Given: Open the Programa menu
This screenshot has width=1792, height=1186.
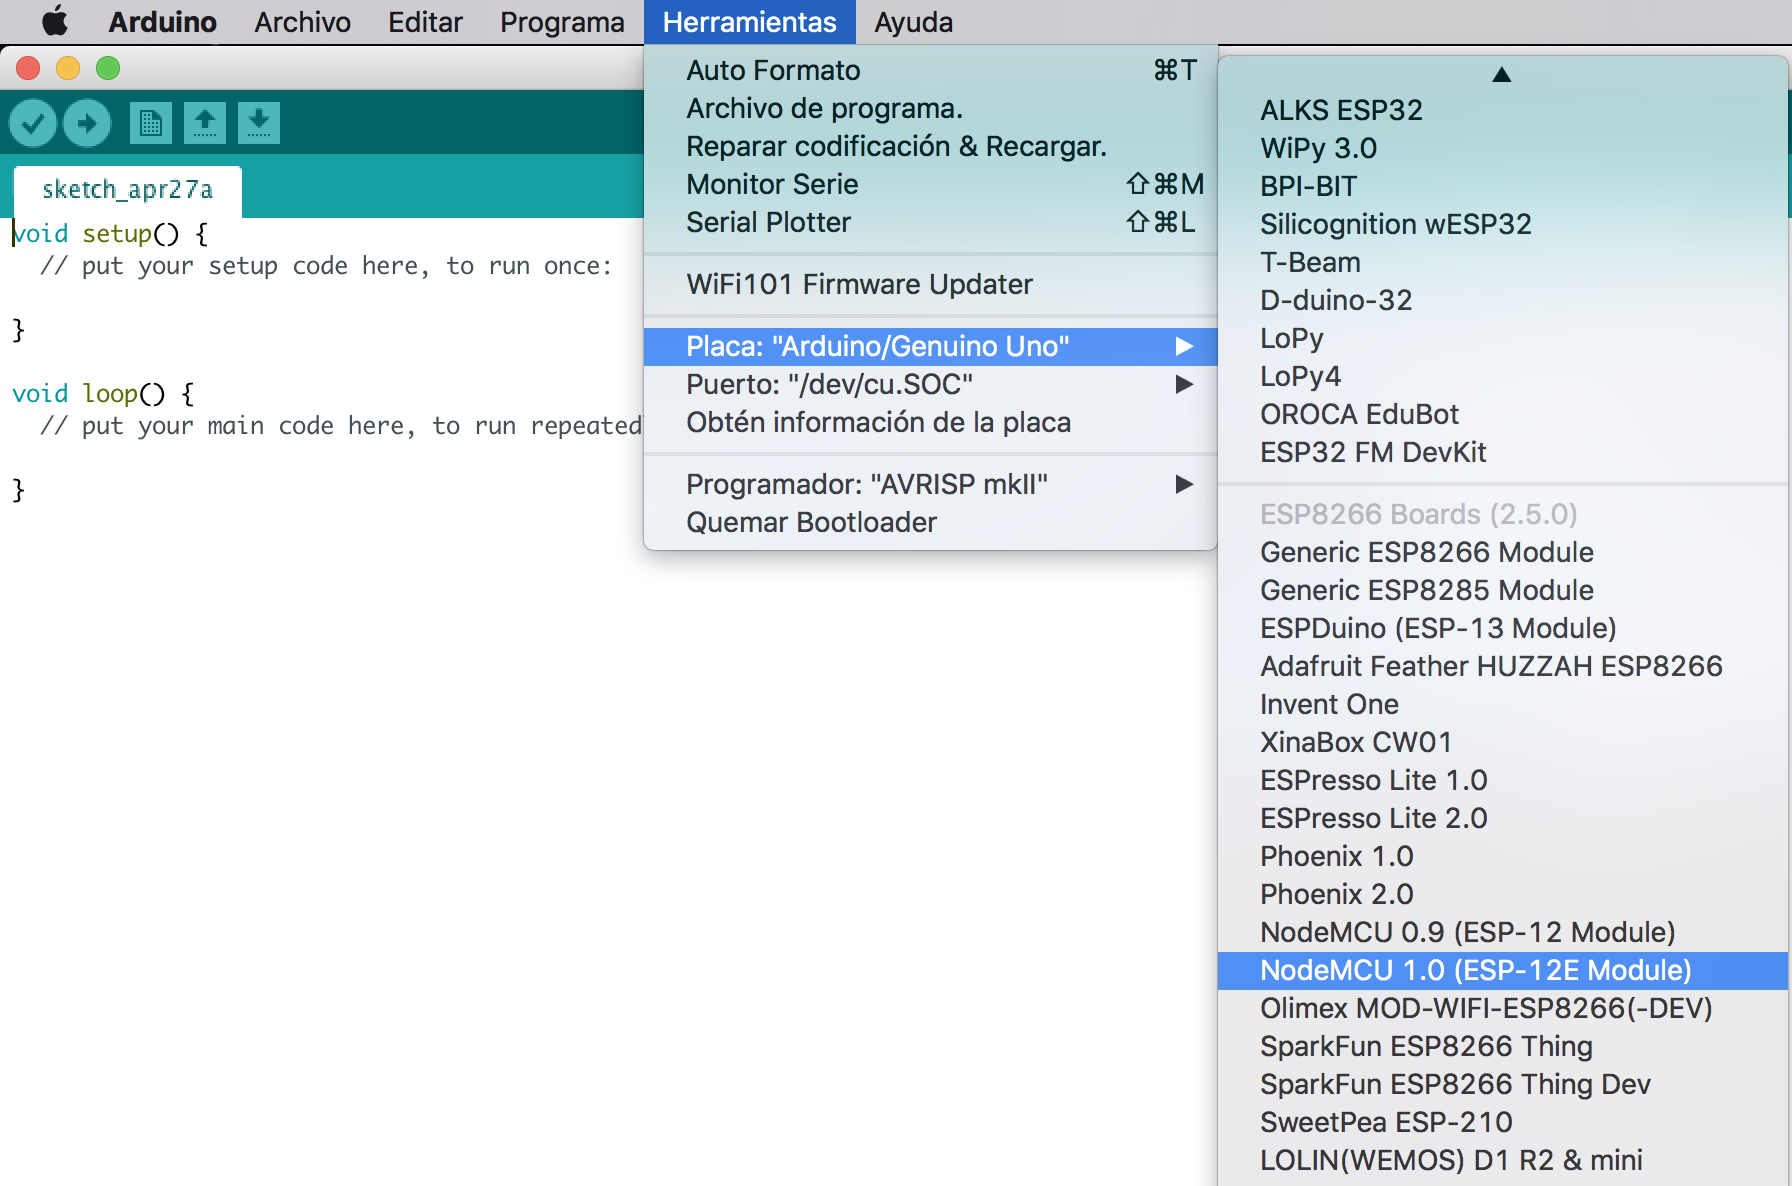Looking at the screenshot, I should (x=562, y=22).
